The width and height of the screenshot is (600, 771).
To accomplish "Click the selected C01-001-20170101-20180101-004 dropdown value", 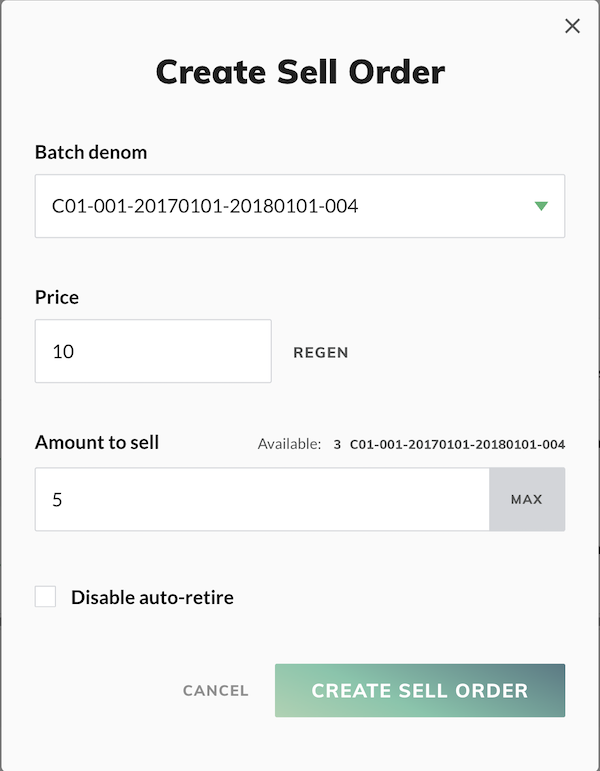I will [x=205, y=207].
